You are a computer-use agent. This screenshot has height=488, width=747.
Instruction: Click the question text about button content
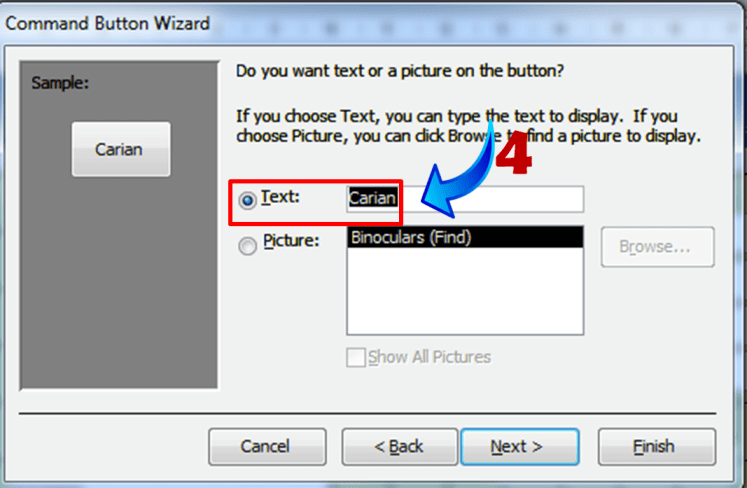[x=400, y=71]
